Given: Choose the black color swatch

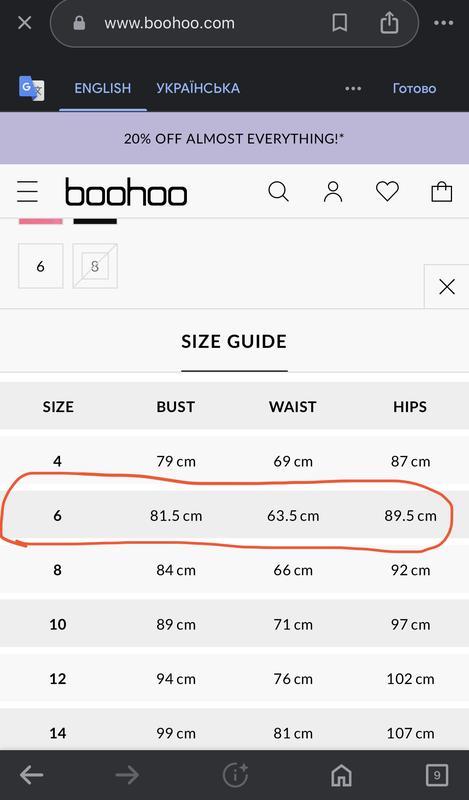Looking at the screenshot, I should coord(95,221).
